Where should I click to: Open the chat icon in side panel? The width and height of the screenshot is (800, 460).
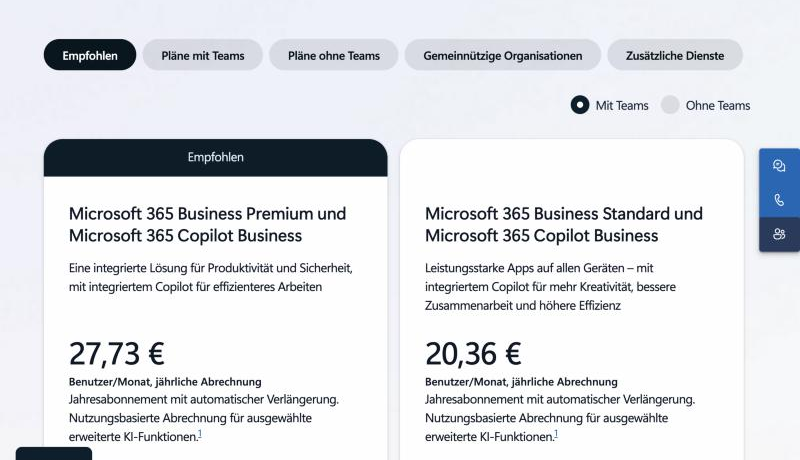point(779,166)
